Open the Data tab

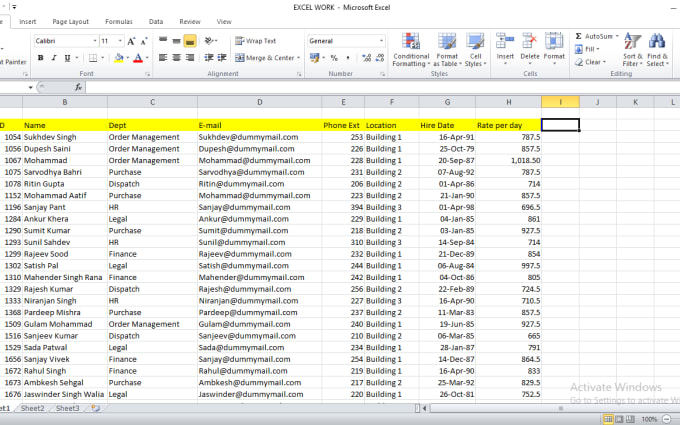coord(156,22)
